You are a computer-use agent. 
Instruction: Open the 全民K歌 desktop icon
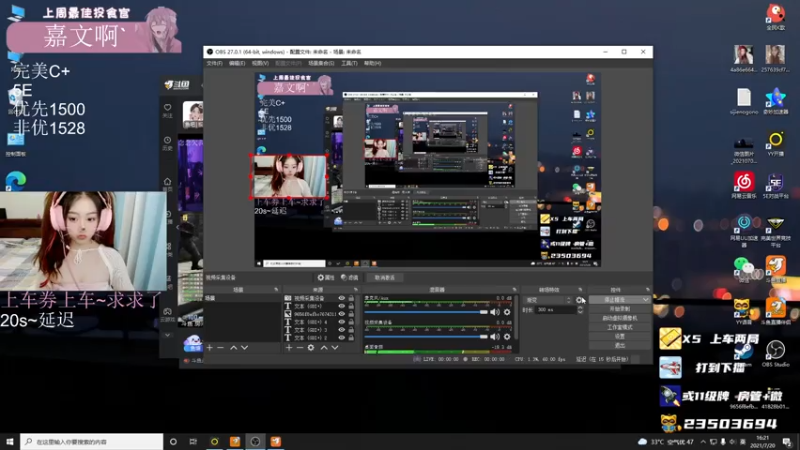[776, 17]
